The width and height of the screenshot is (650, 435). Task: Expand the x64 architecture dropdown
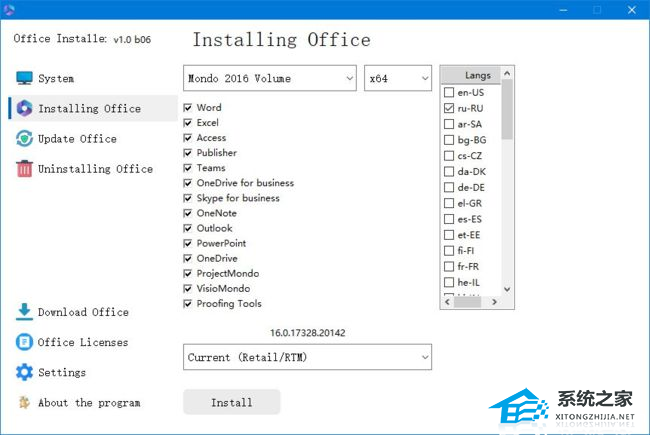397,78
